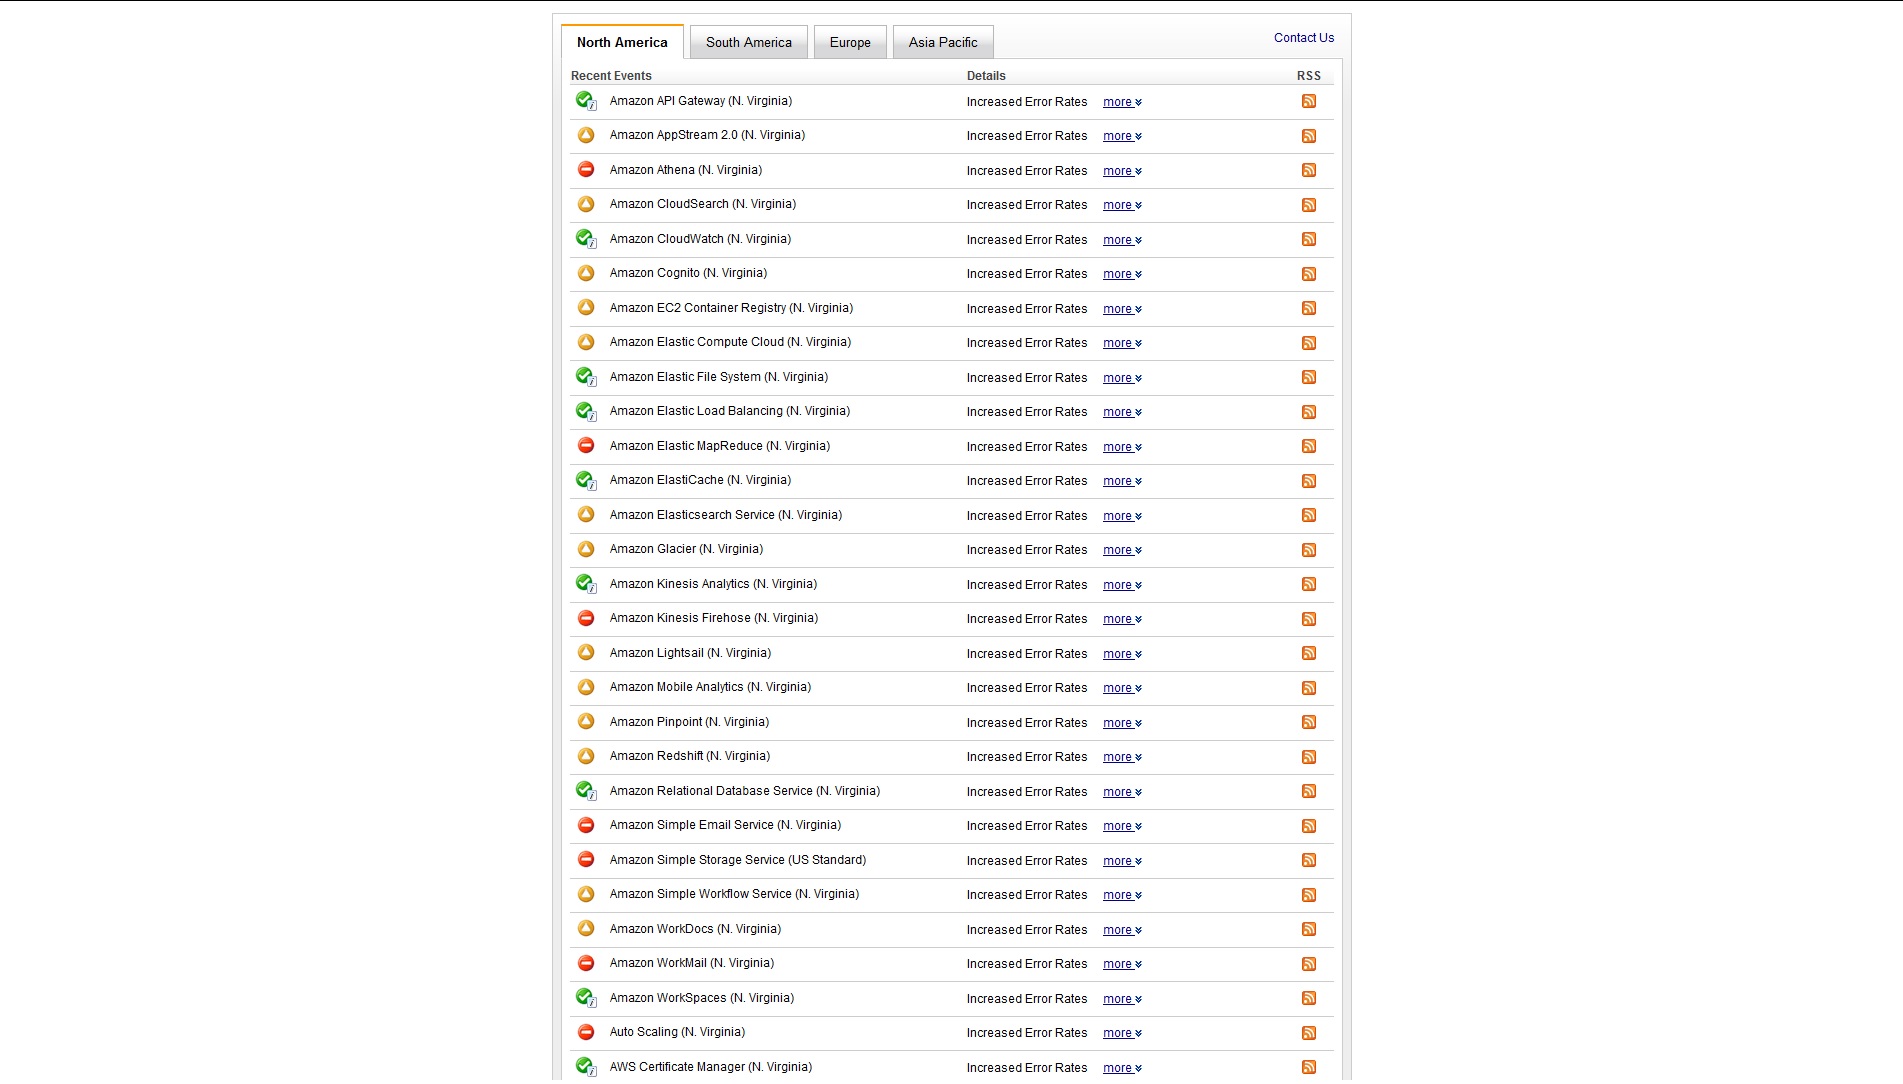Show more details for Amazon Kinesis Analytics

[1122, 585]
